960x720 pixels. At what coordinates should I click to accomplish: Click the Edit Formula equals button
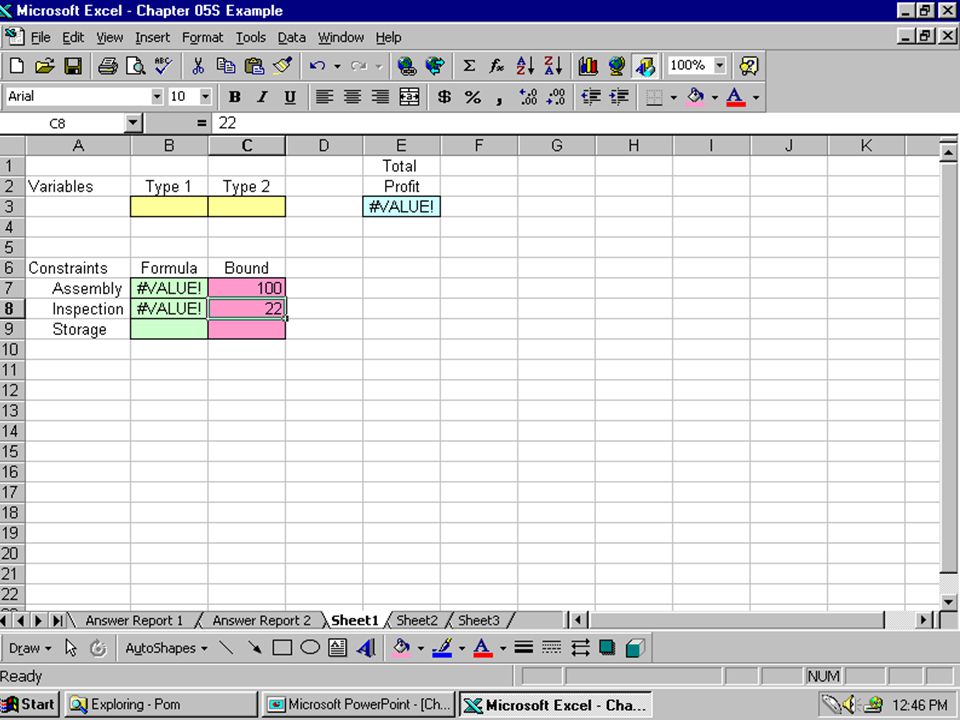coord(201,124)
